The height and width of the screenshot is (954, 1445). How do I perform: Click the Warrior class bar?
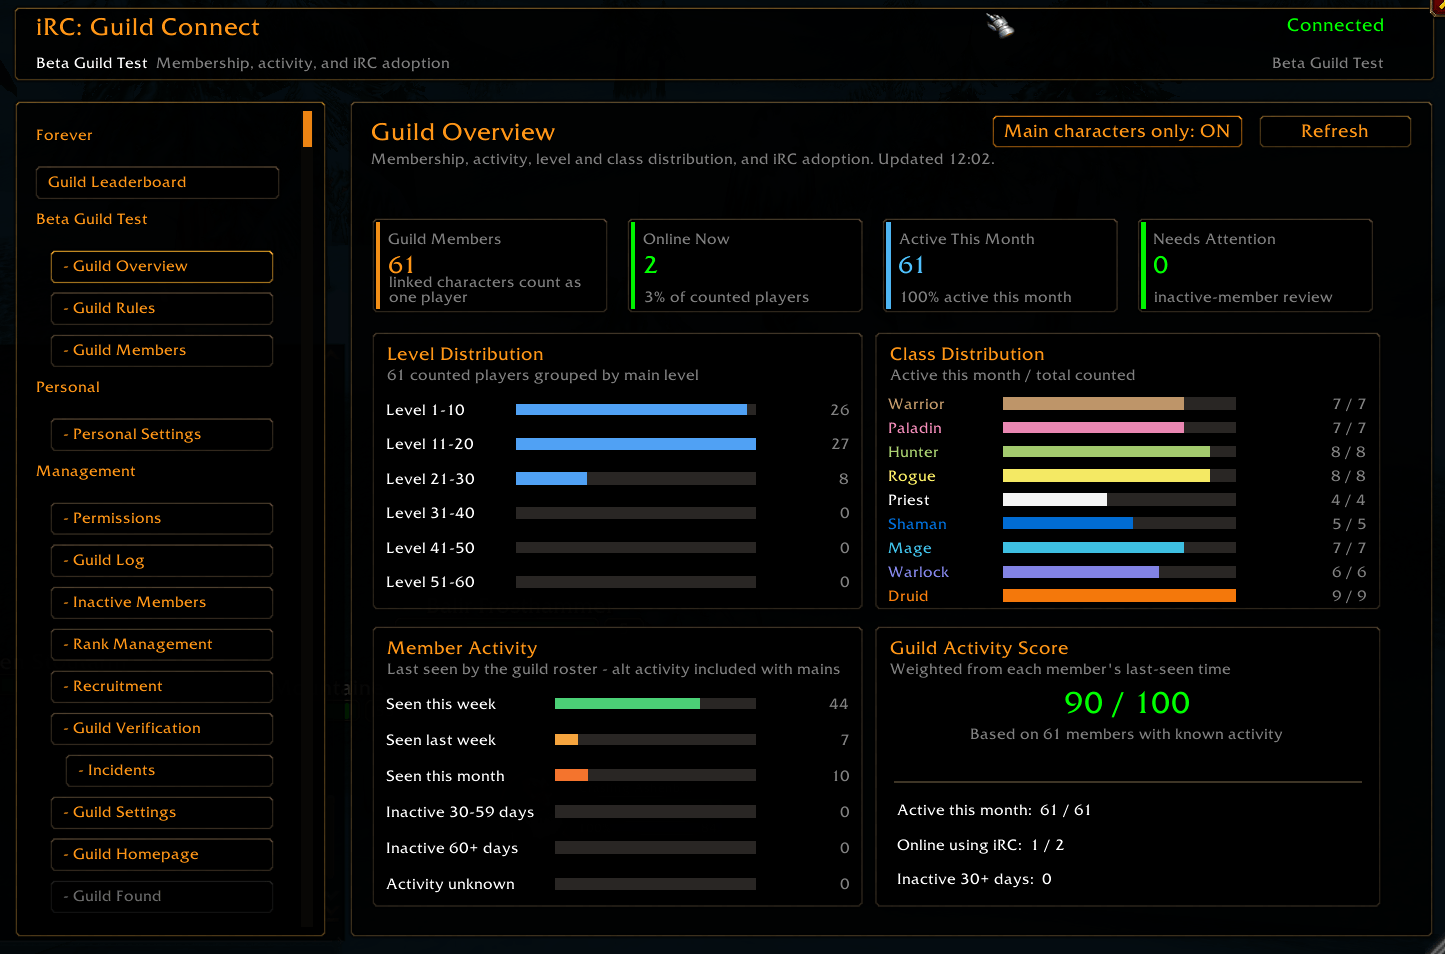[x=1119, y=404]
